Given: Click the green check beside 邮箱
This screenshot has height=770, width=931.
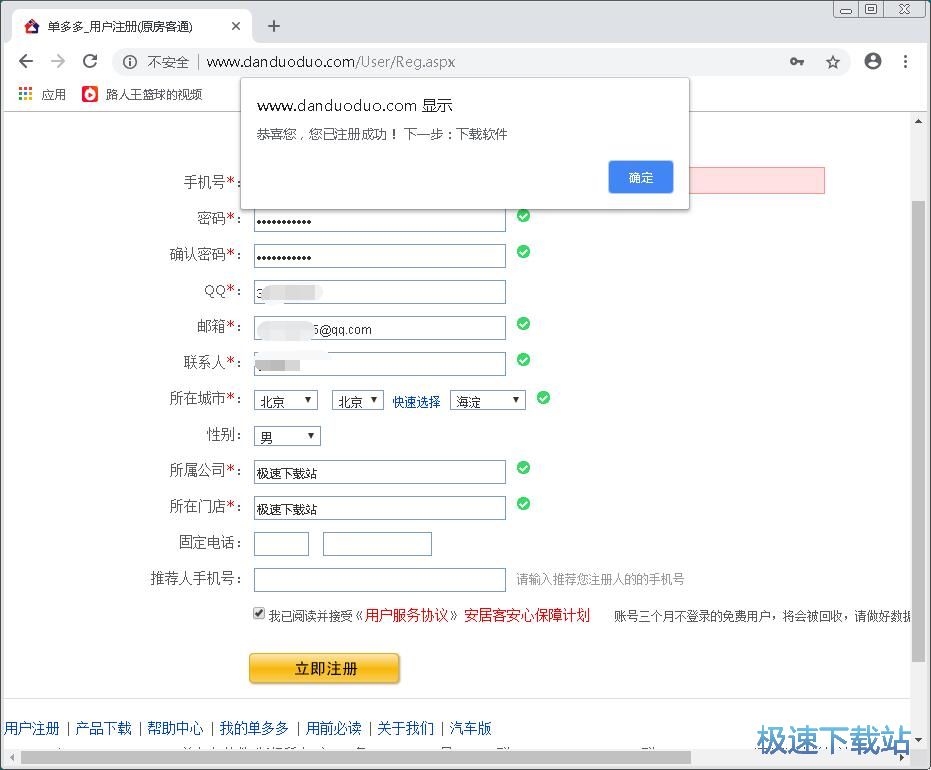Looking at the screenshot, I should coord(523,324).
